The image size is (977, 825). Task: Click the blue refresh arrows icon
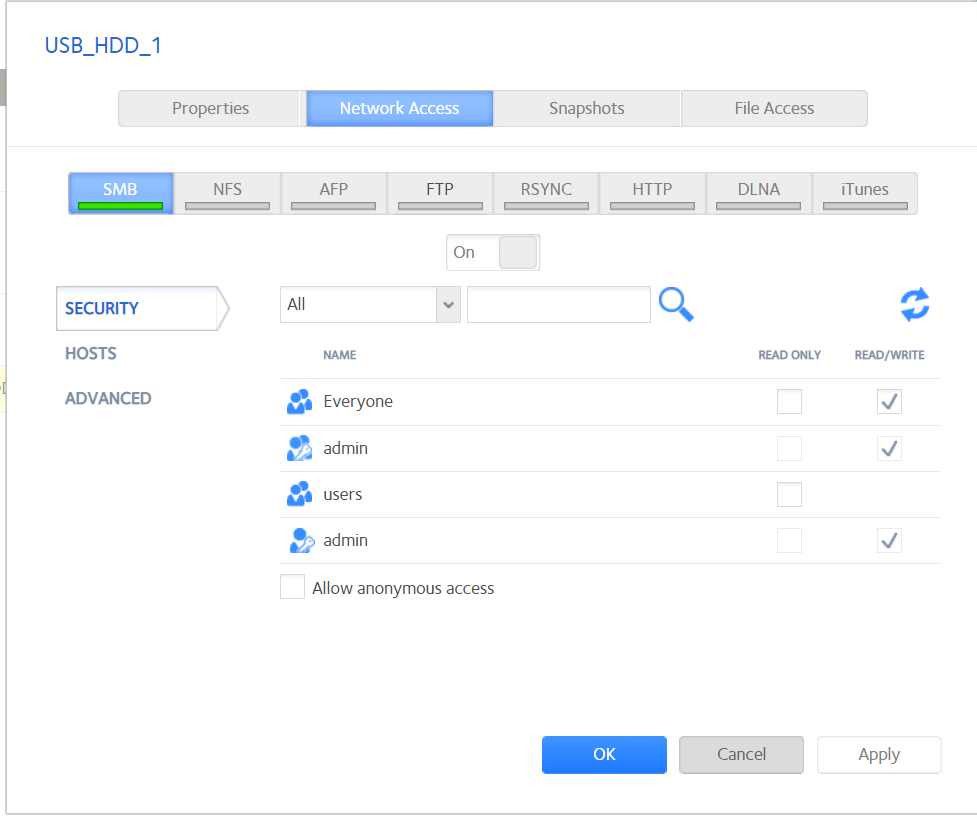pyautogui.click(x=914, y=305)
